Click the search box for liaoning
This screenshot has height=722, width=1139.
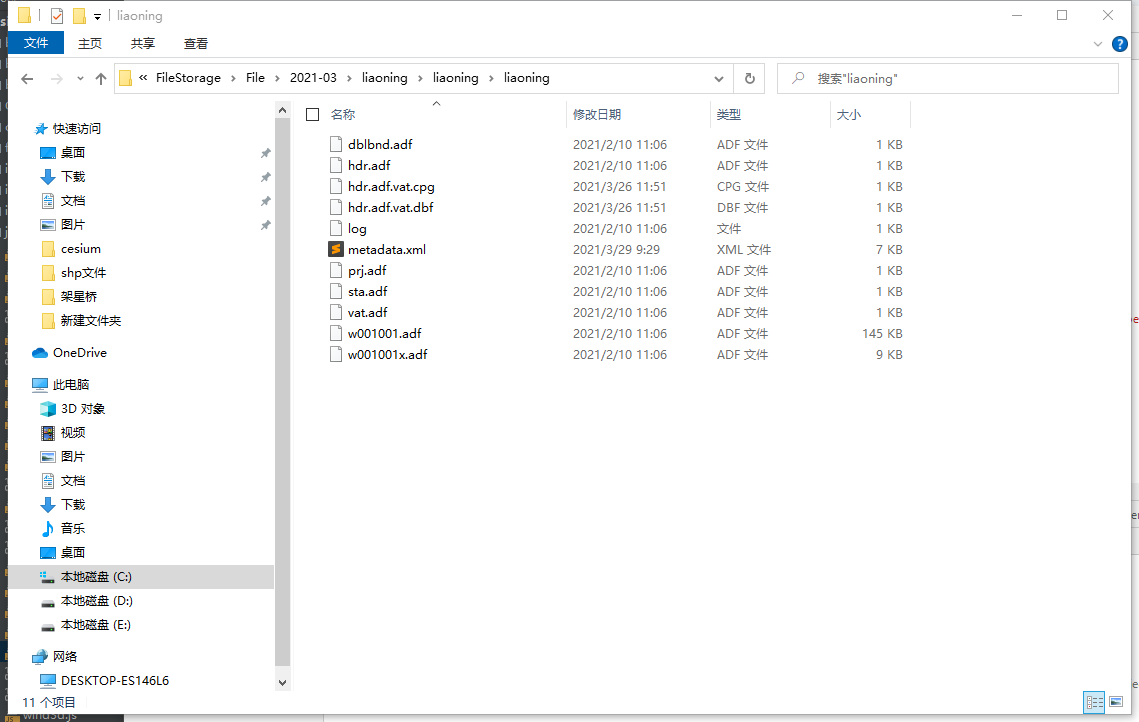tap(947, 78)
